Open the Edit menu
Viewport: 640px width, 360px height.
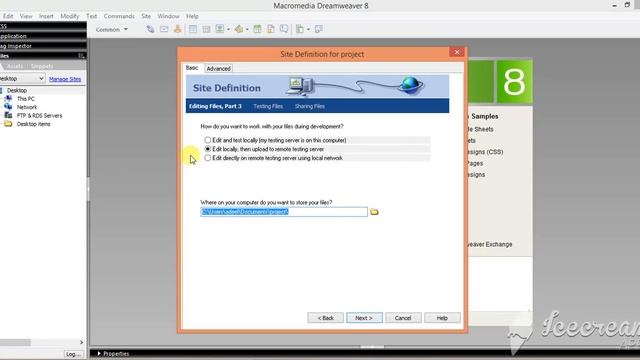8,16
